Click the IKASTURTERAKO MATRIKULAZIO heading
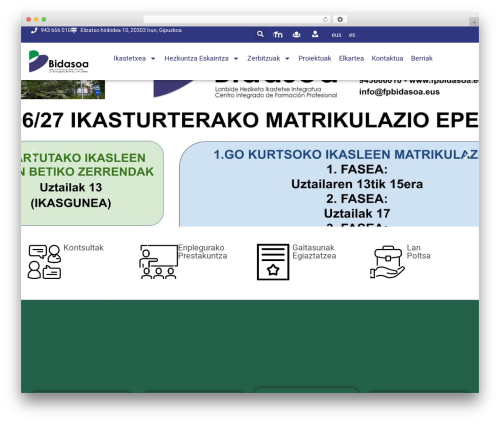The image size is (500, 423). [x=250, y=120]
